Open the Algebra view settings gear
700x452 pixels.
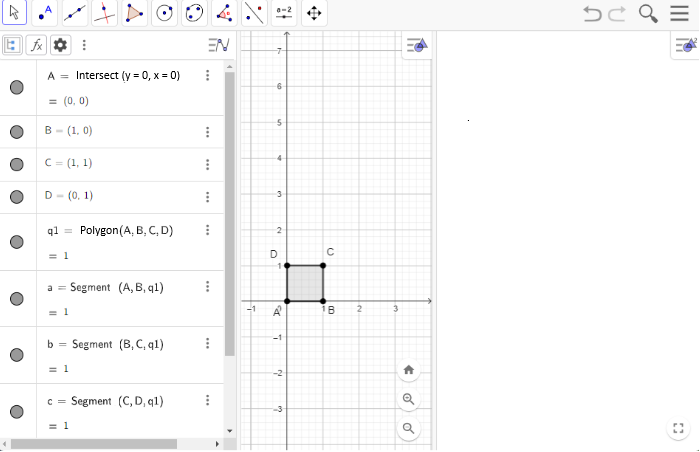(x=60, y=45)
